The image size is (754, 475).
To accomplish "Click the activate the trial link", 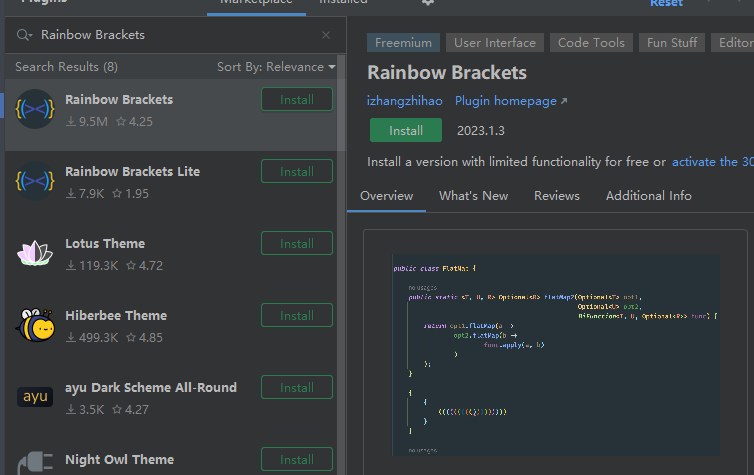I will (x=713, y=162).
